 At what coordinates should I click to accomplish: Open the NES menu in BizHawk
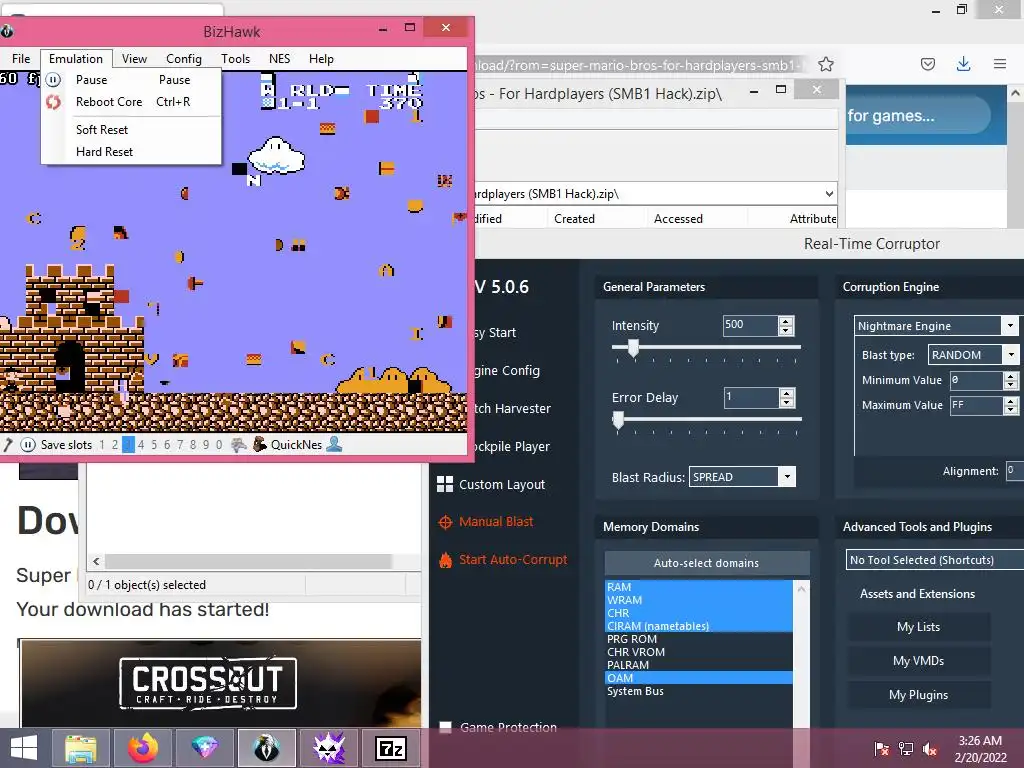tap(280, 59)
